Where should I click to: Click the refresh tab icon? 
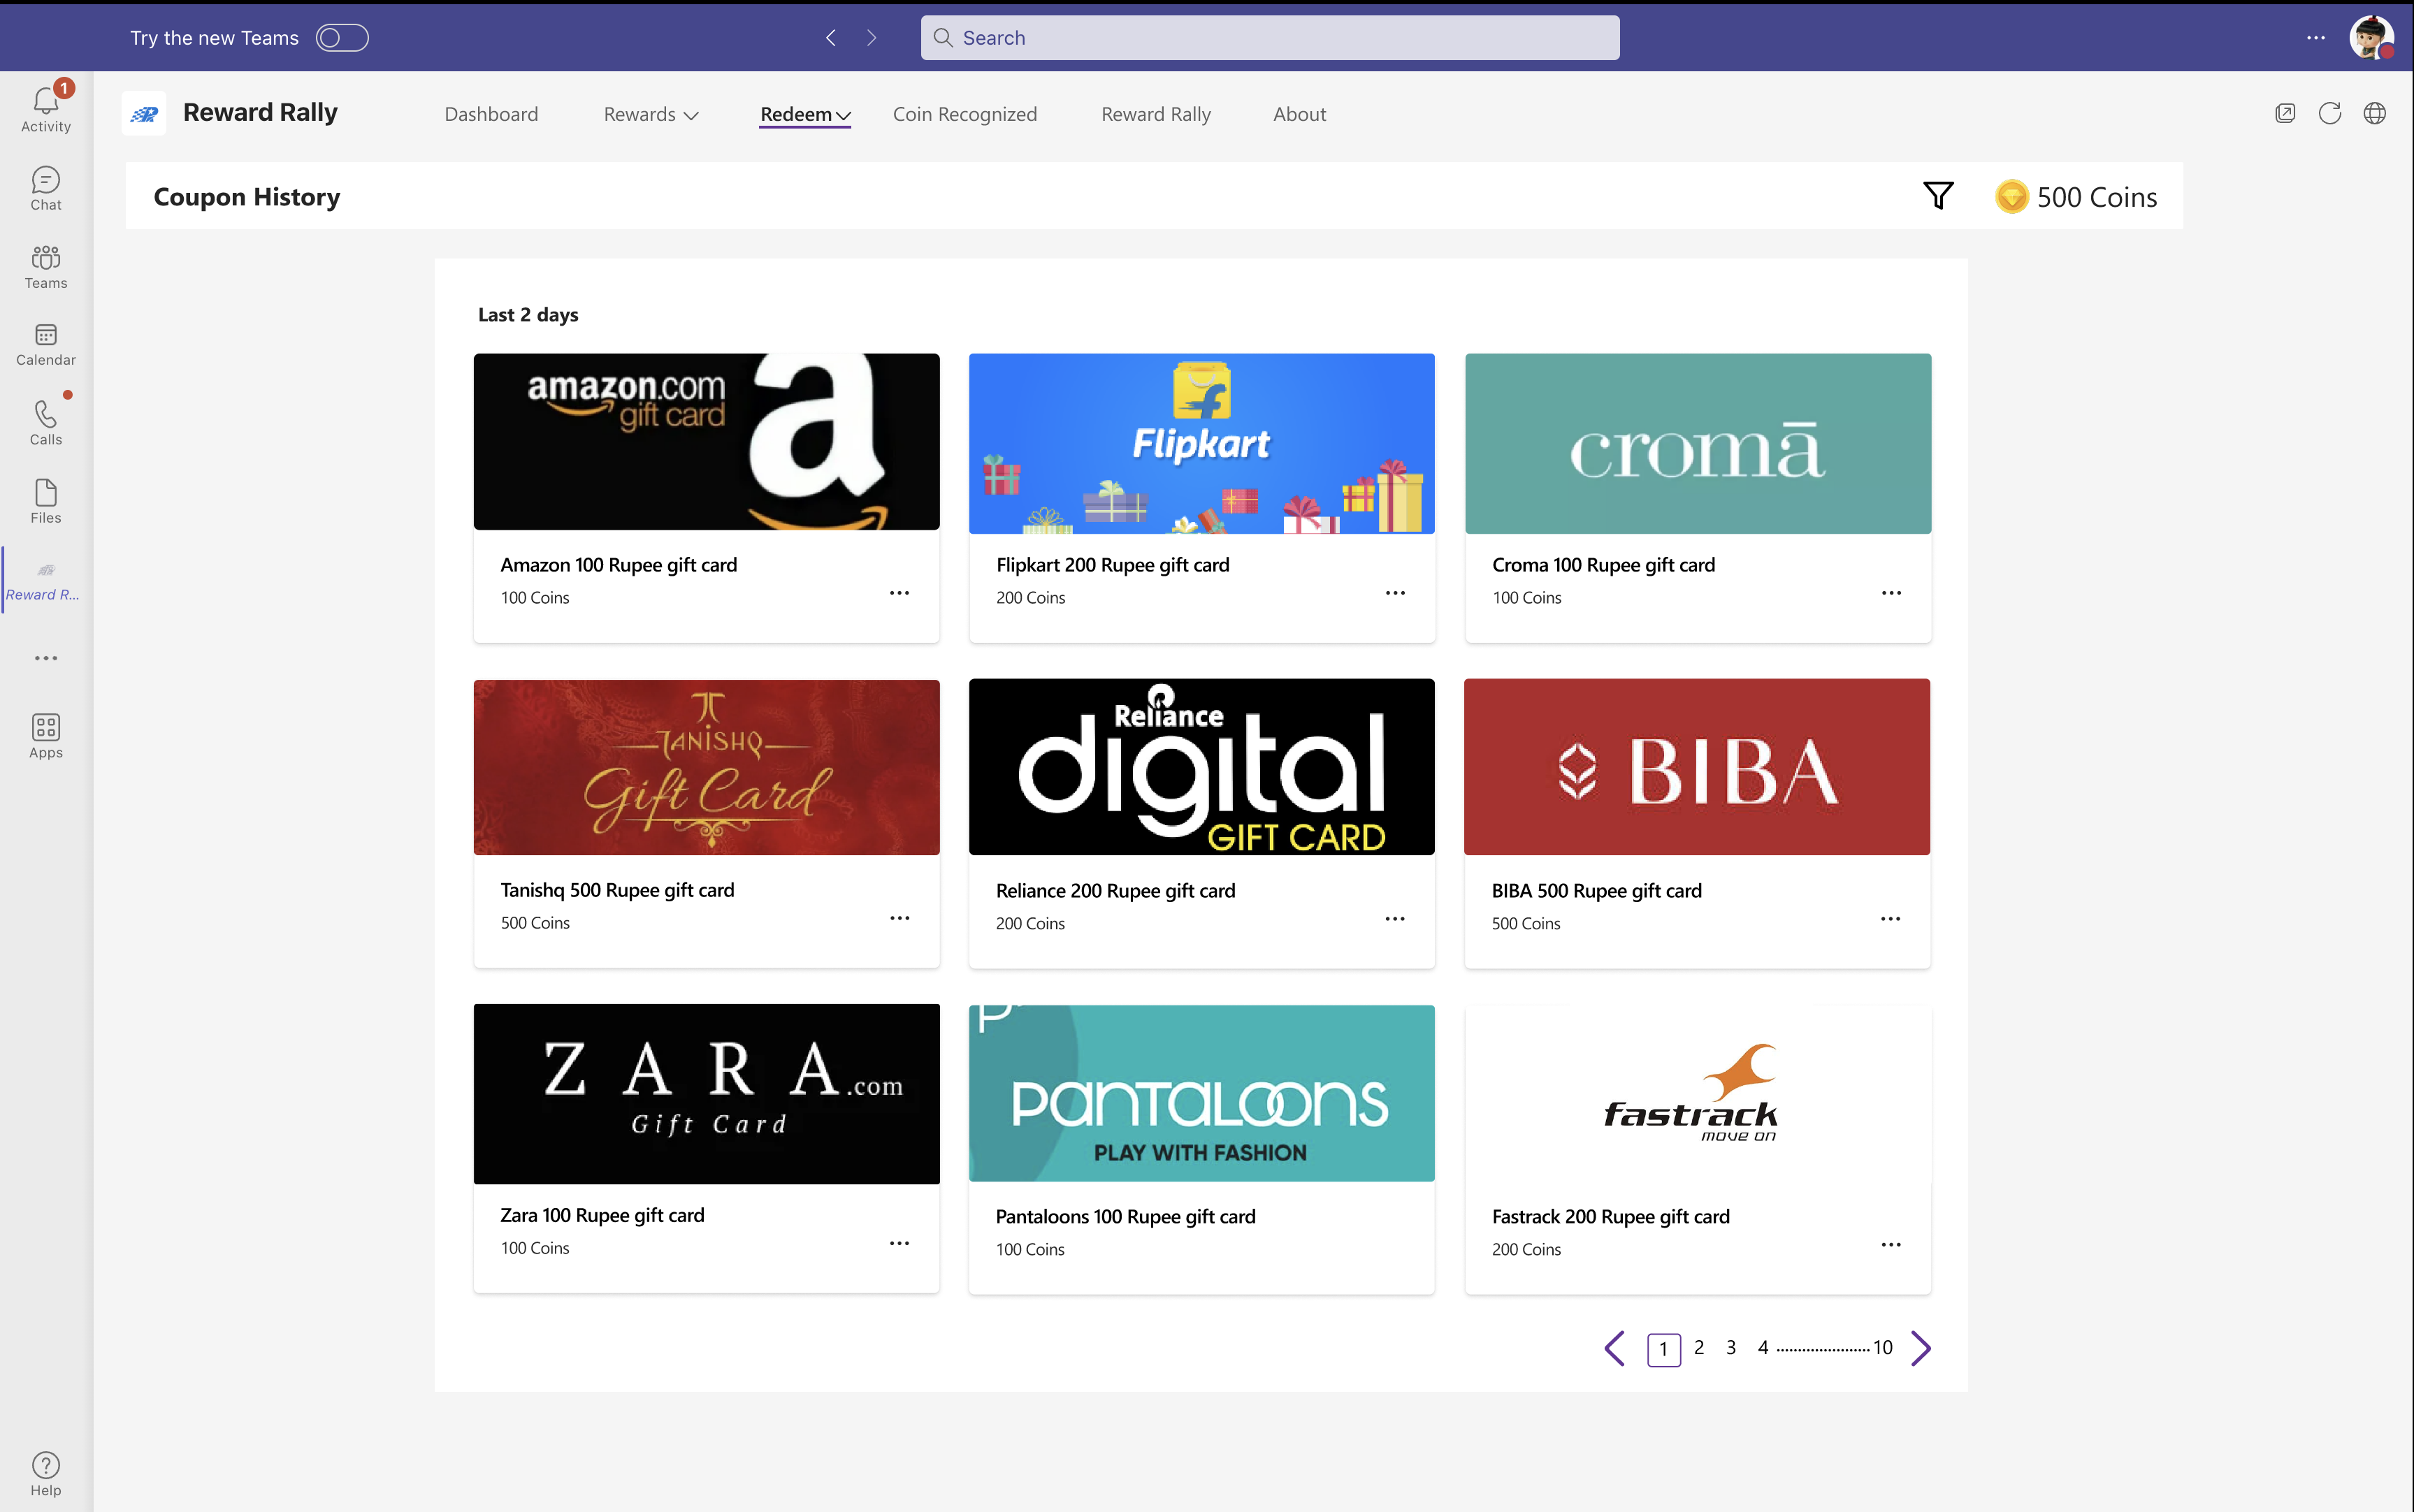2329,113
